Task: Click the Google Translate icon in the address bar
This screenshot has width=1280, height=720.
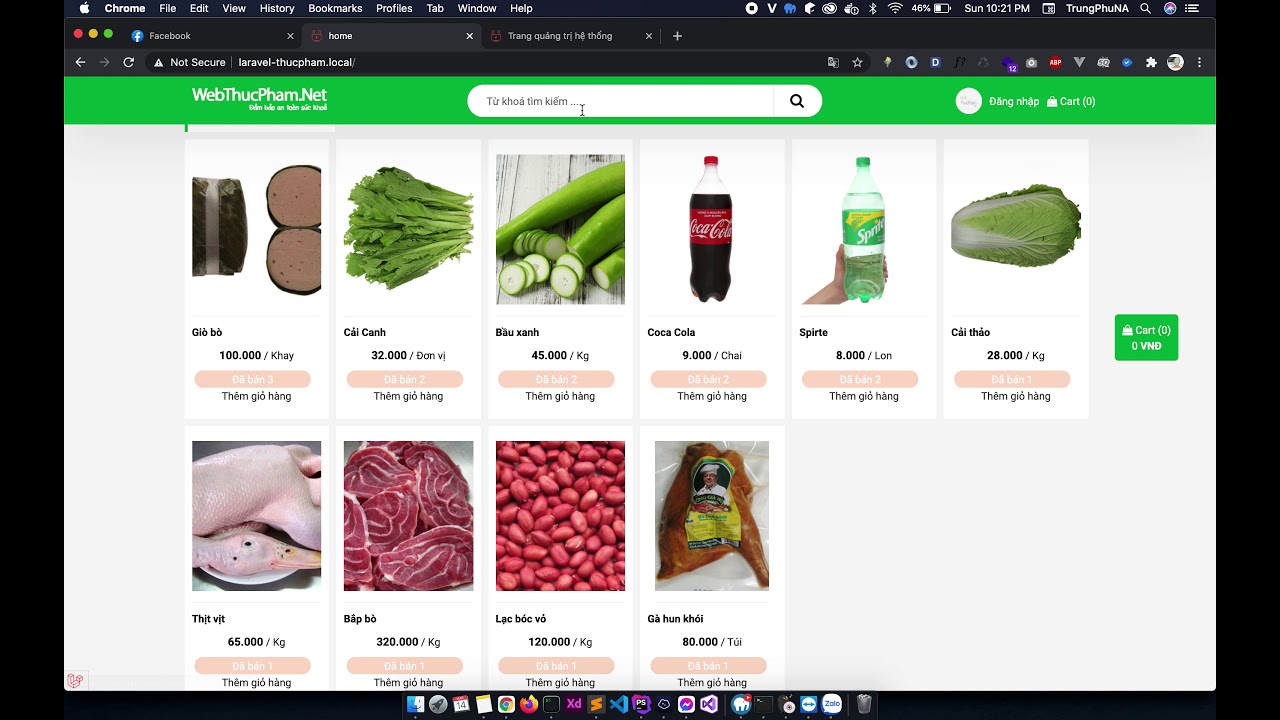Action: click(x=833, y=62)
